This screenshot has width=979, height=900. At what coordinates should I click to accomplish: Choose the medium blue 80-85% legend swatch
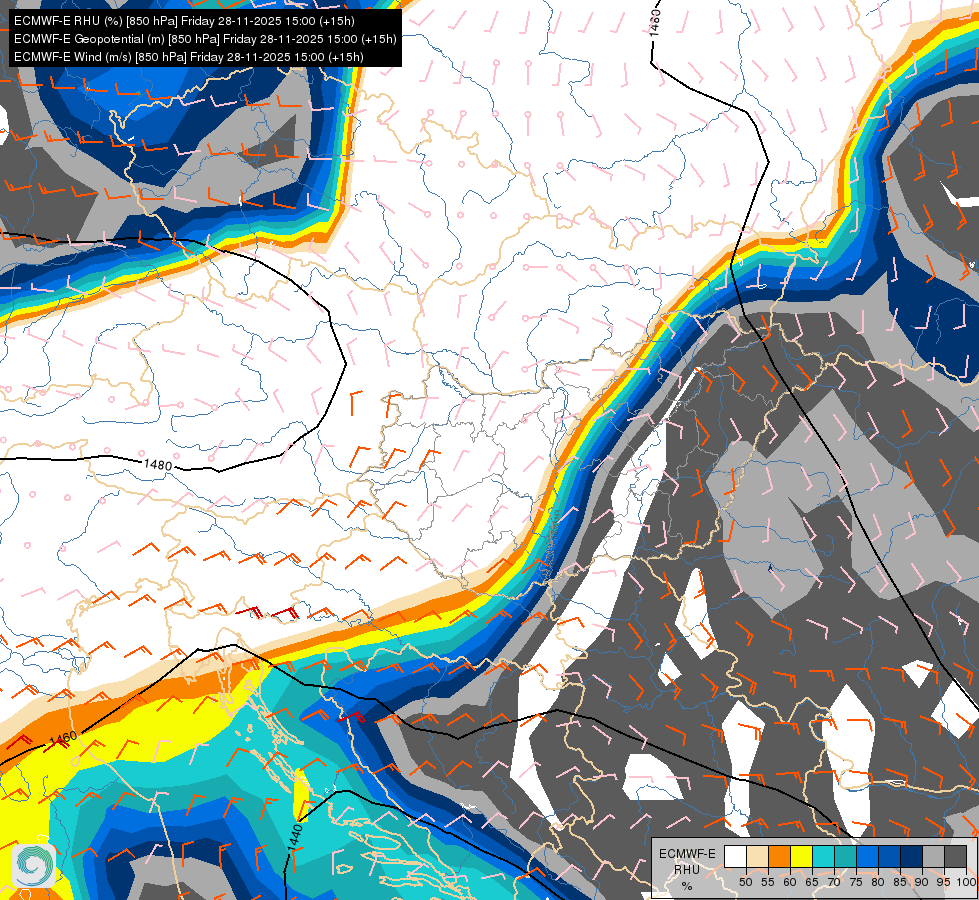pos(890,856)
